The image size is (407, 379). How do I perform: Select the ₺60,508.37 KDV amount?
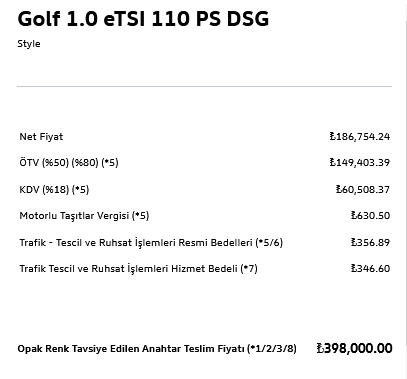point(363,190)
